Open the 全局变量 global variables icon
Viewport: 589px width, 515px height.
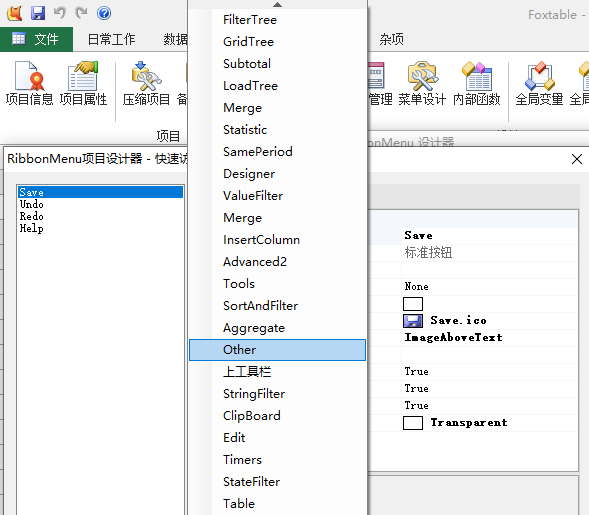[539, 83]
